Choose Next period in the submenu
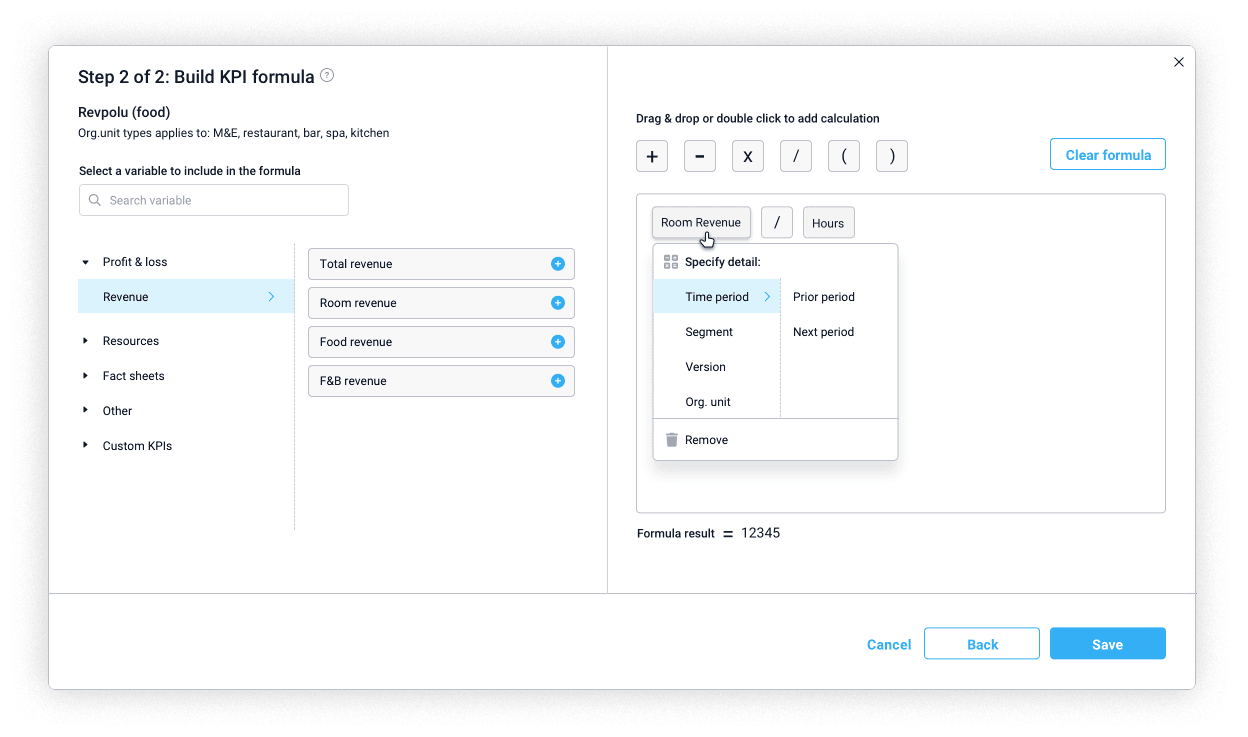The image size is (1248, 737). coord(824,332)
